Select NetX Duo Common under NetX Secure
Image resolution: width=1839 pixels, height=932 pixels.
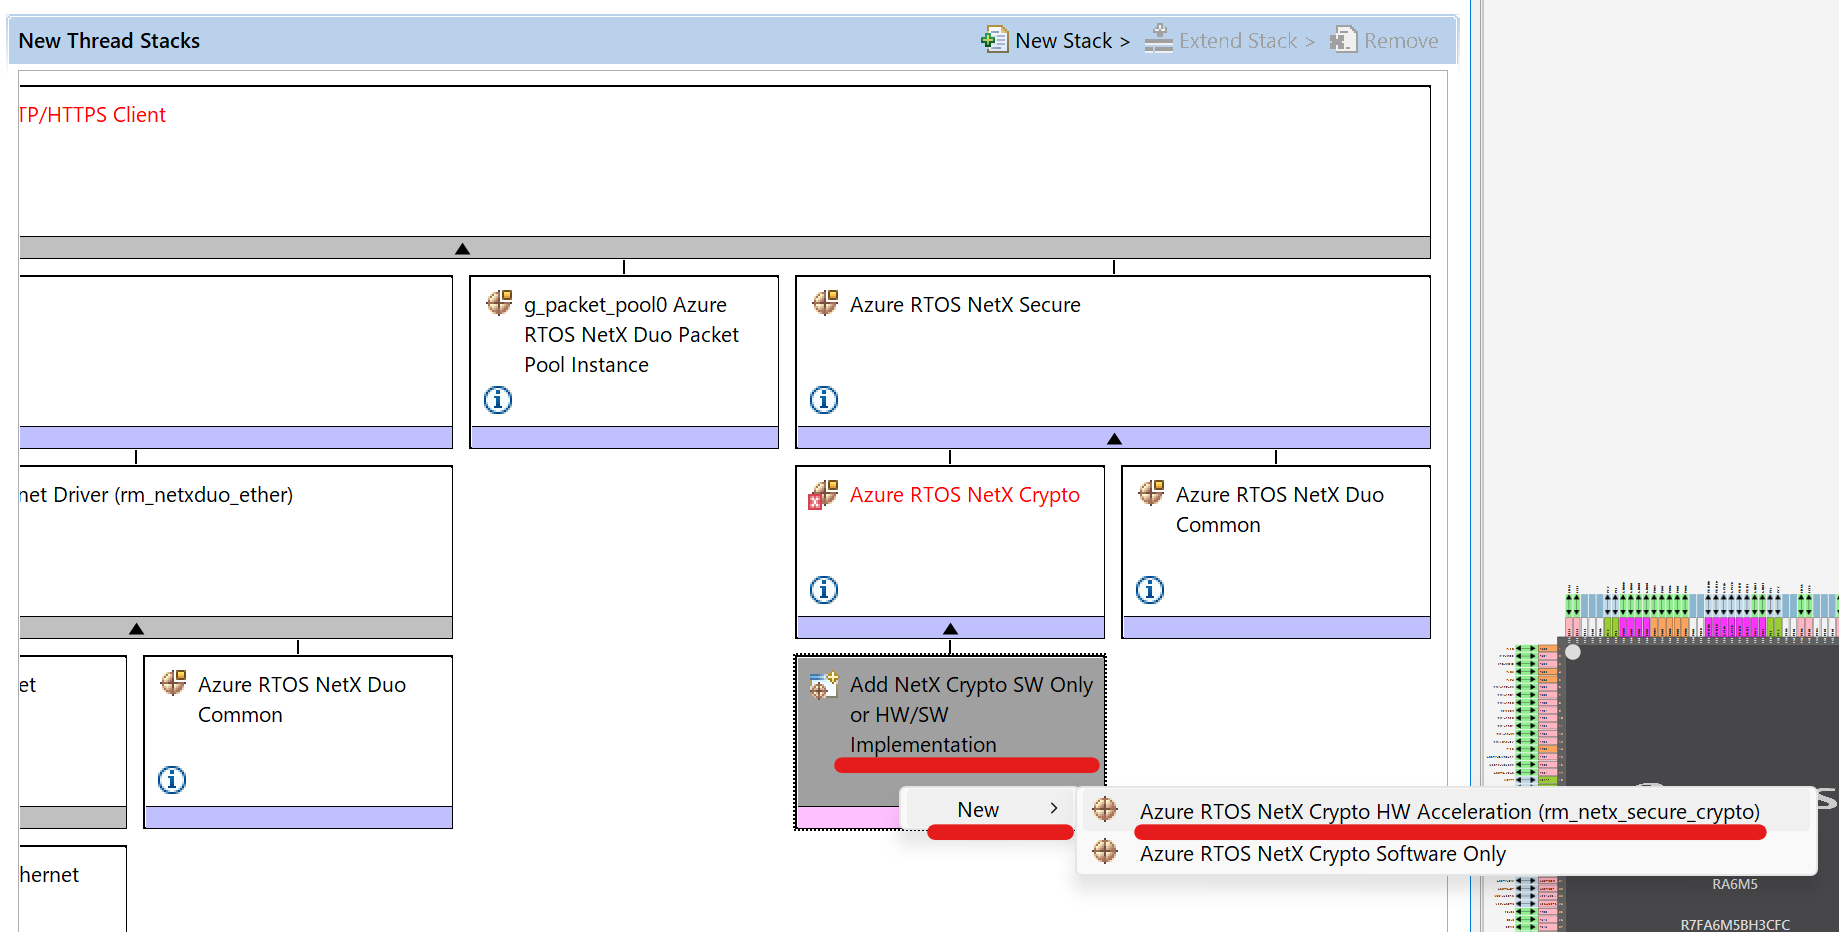click(x=1276, y=552)
